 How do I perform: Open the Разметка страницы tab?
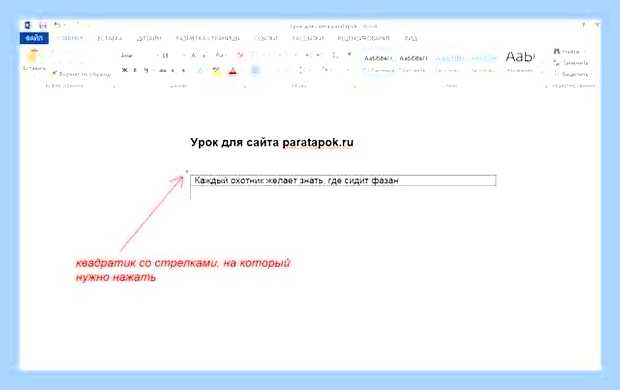[208, 38]
